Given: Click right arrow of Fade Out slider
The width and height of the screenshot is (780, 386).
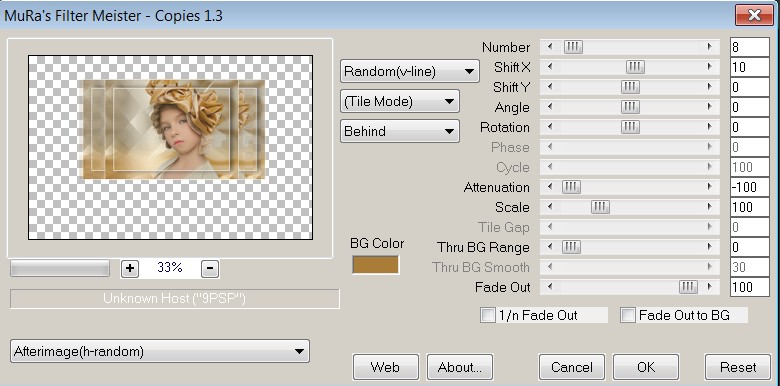Looking at the screenshot, I should click(x=709, y=287).
